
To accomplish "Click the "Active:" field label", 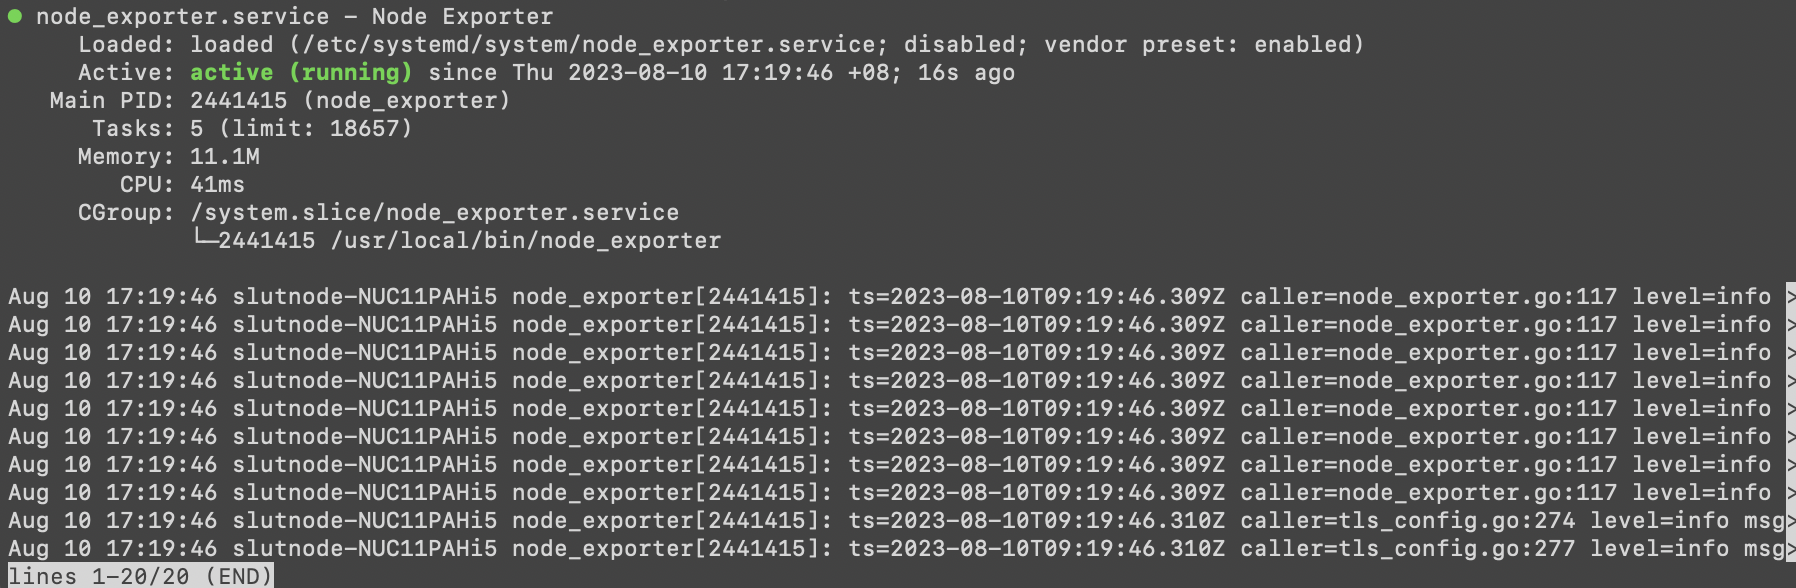I will 126,72.
